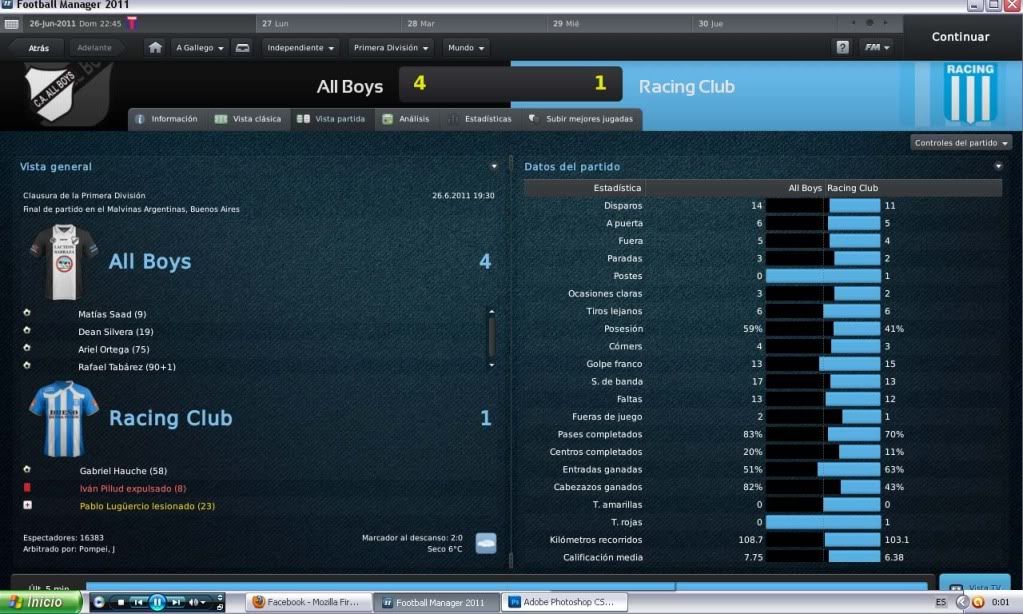This screenshot has height=614, width=1023.
Task: Click the Continuar button
Action: [960, 37]
